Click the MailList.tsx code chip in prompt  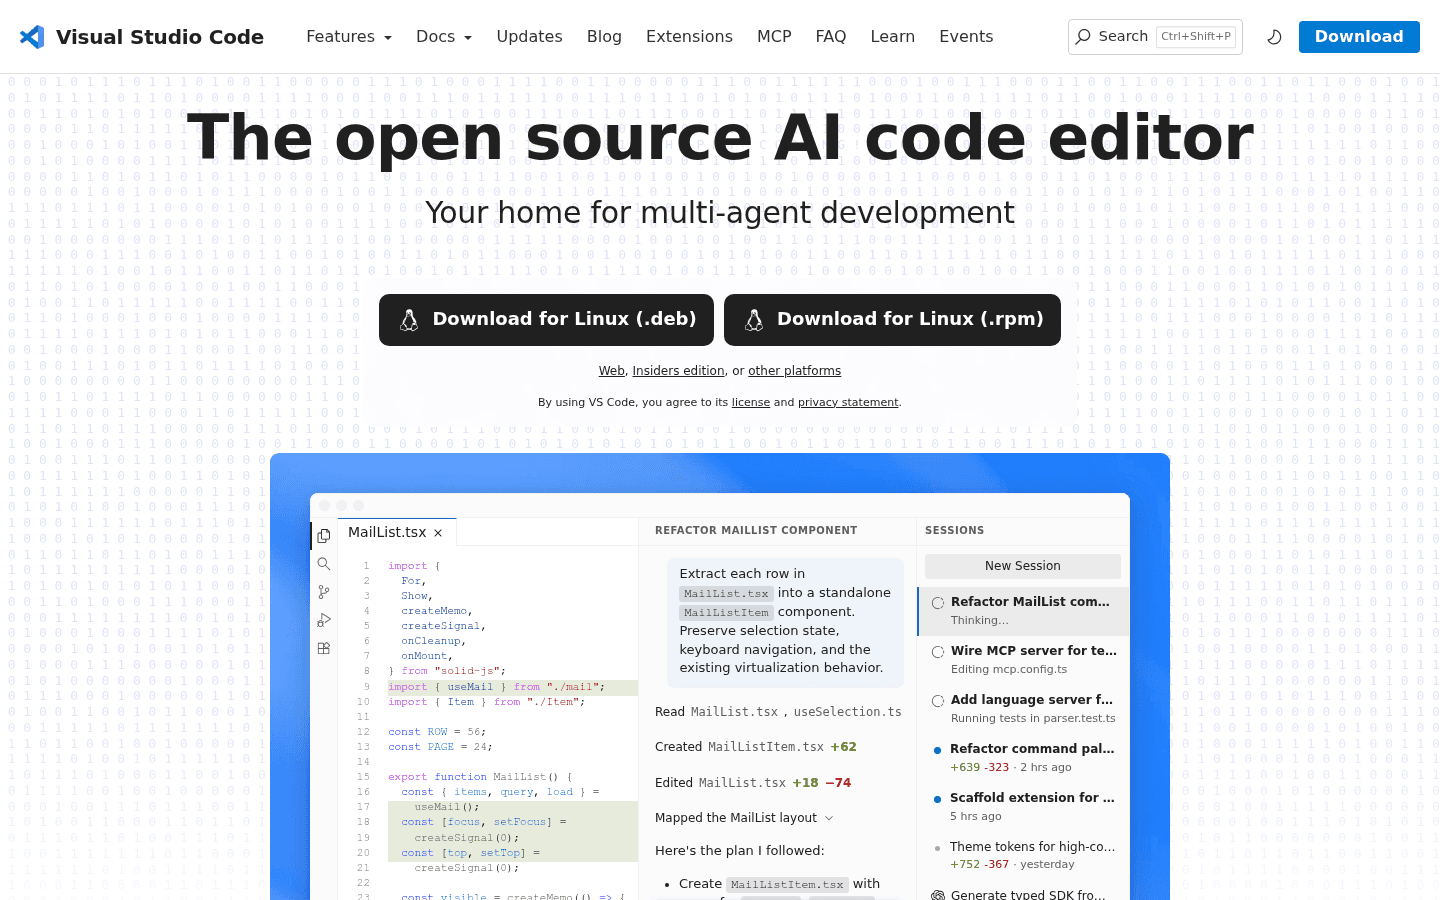pos(726,594)
